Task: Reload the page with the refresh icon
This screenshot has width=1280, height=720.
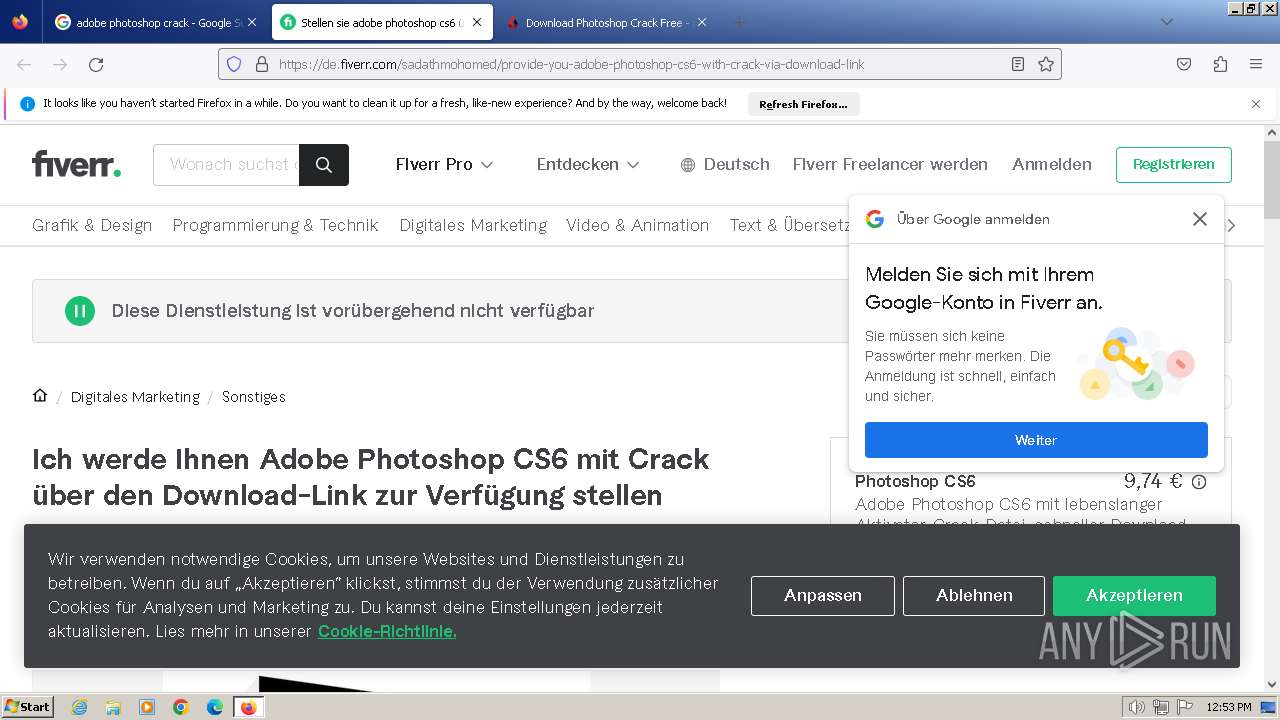Action: (x=96, y=64)
